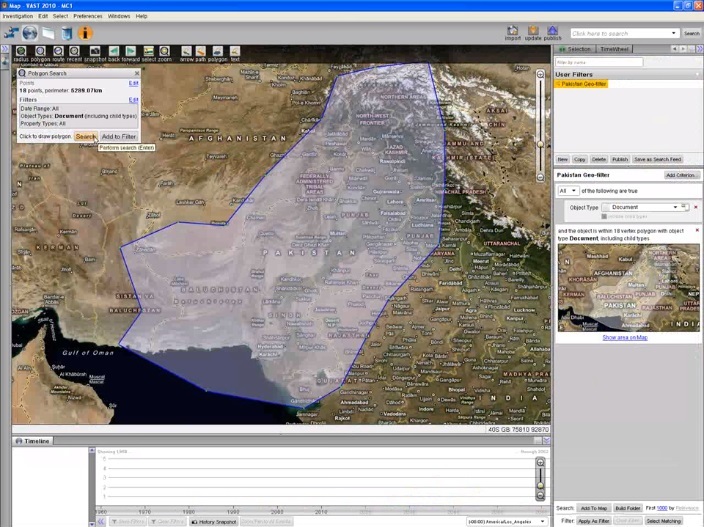Click the import icon
This screenshot has height=527, width=704.
pos(512,31)
